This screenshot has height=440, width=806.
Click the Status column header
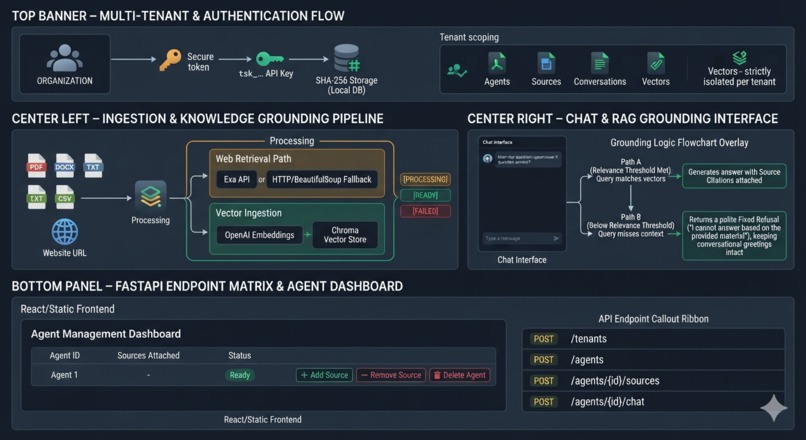[240, 356]
